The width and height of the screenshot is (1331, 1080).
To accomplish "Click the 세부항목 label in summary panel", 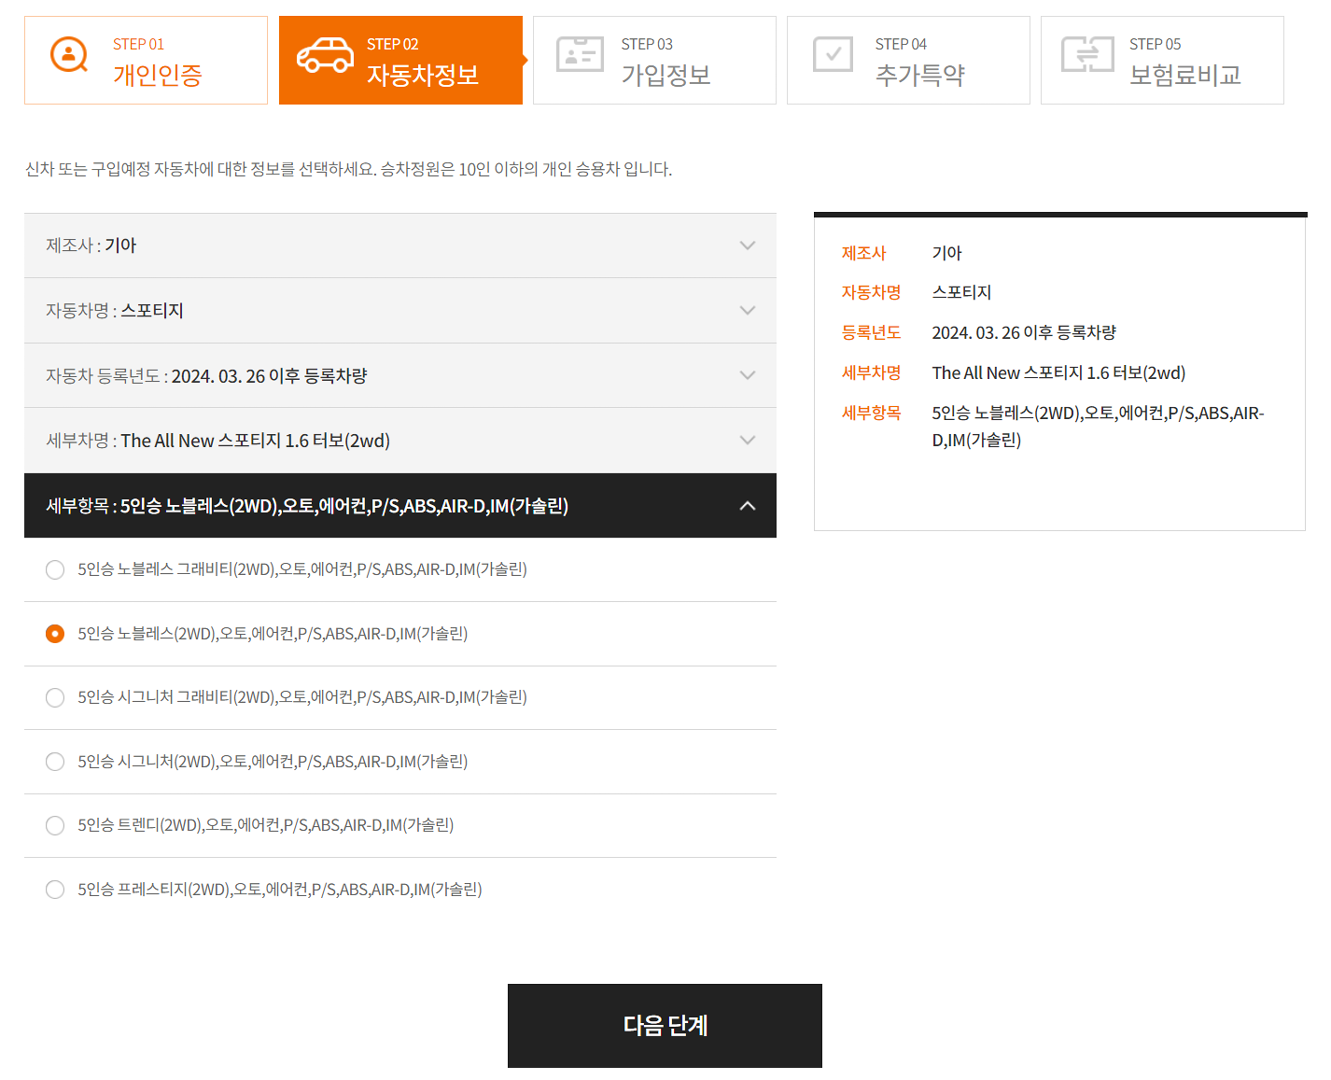I will pos(871,412).
